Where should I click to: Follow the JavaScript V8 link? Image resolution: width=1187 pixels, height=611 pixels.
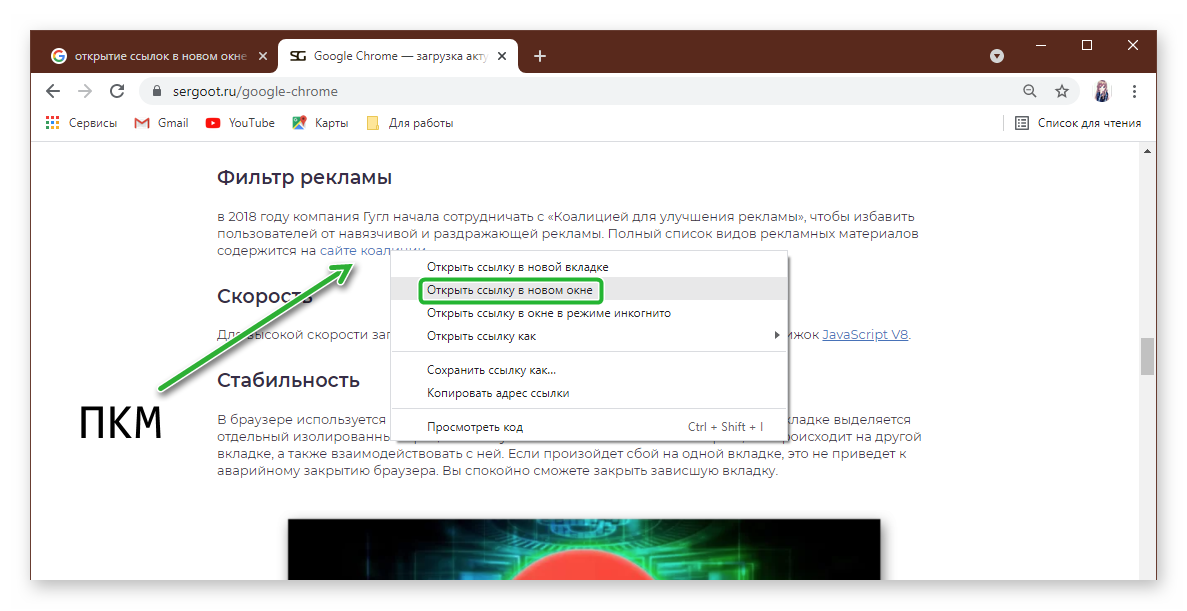(x=865, y=335)
